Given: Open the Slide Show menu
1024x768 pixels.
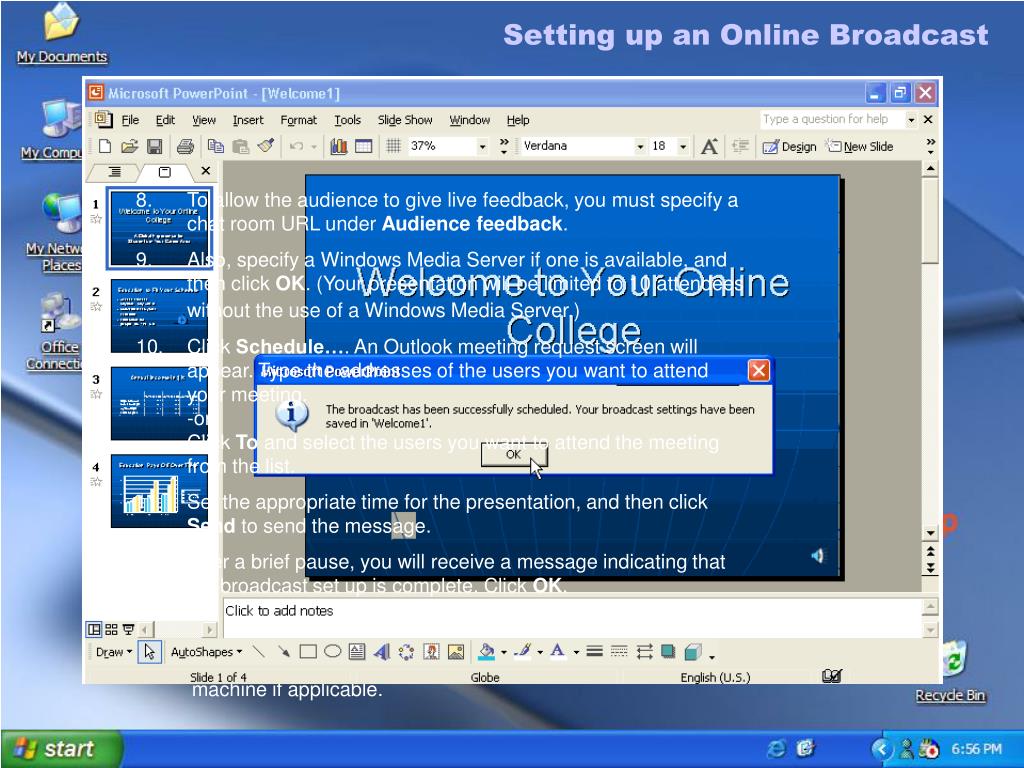Looking at the screenshot, I should (x=405, y=120).
